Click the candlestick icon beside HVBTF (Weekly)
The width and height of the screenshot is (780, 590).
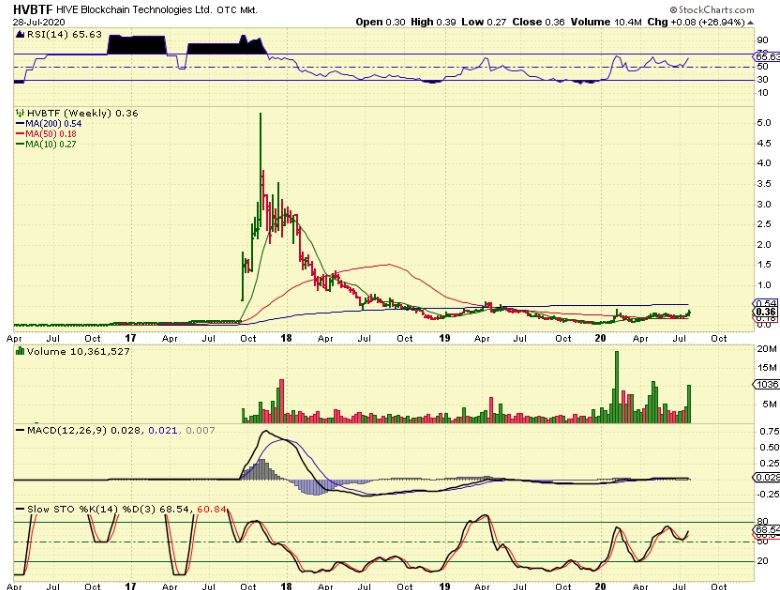tap(20, 113)
